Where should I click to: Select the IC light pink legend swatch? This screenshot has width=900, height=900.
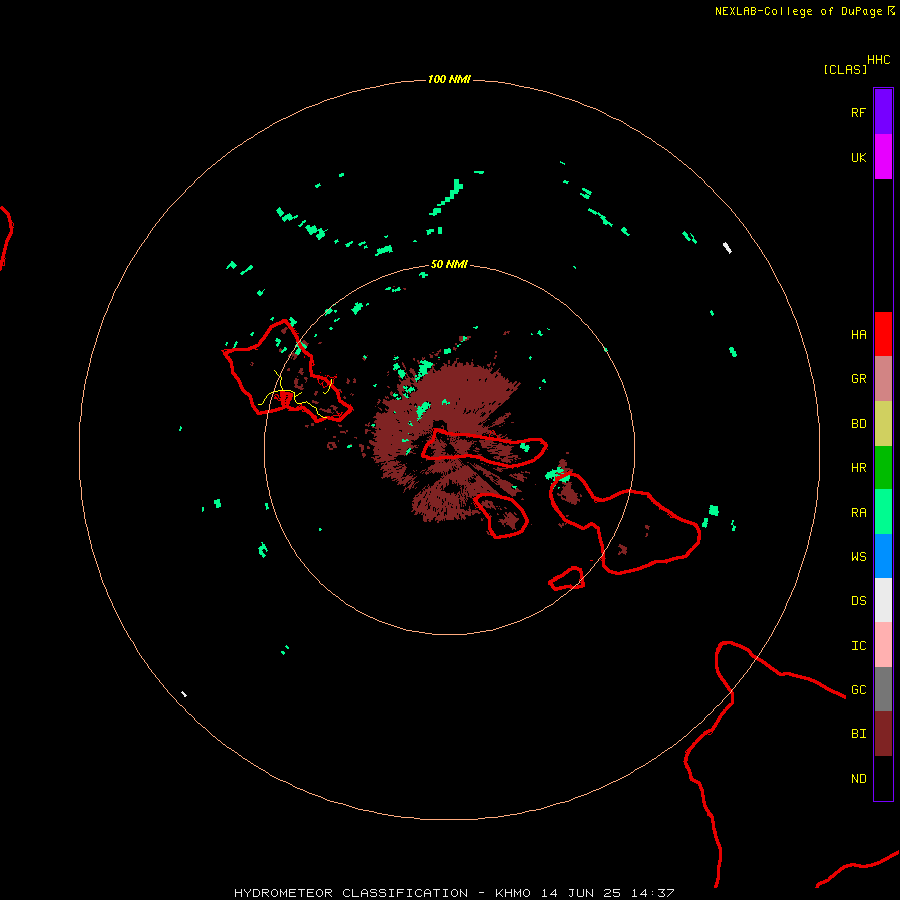click(x=883, y=645)
